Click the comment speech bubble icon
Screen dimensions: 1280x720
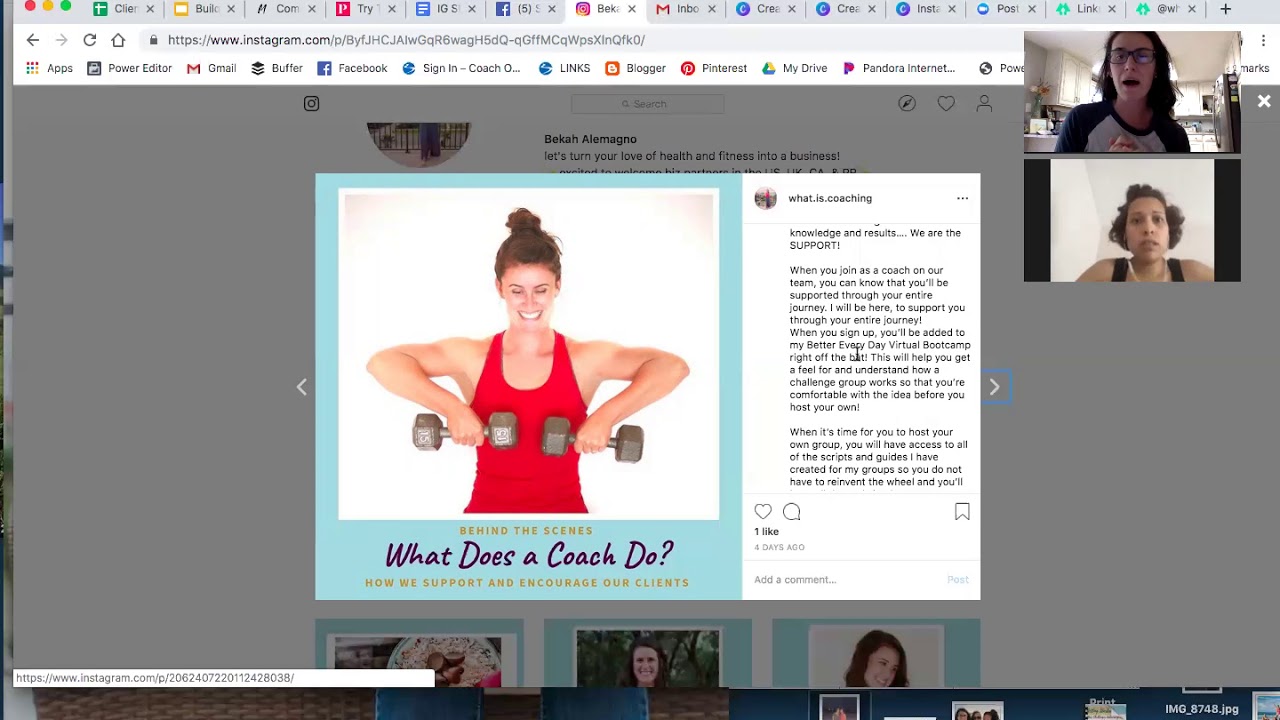(x=791, y=512)
